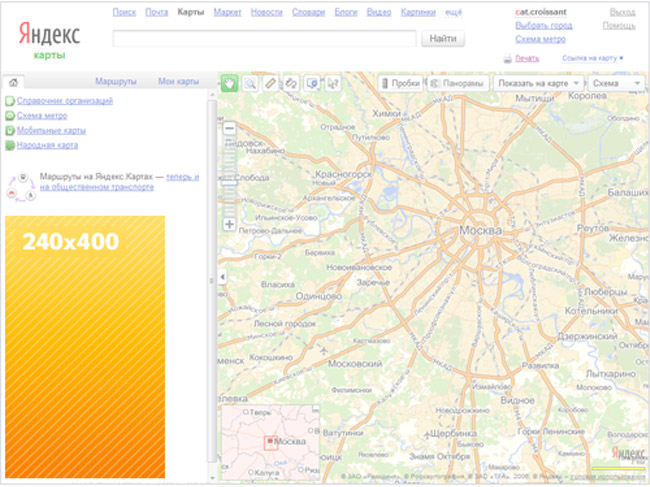Open Схема метро link in header

(x=540, y=39)
